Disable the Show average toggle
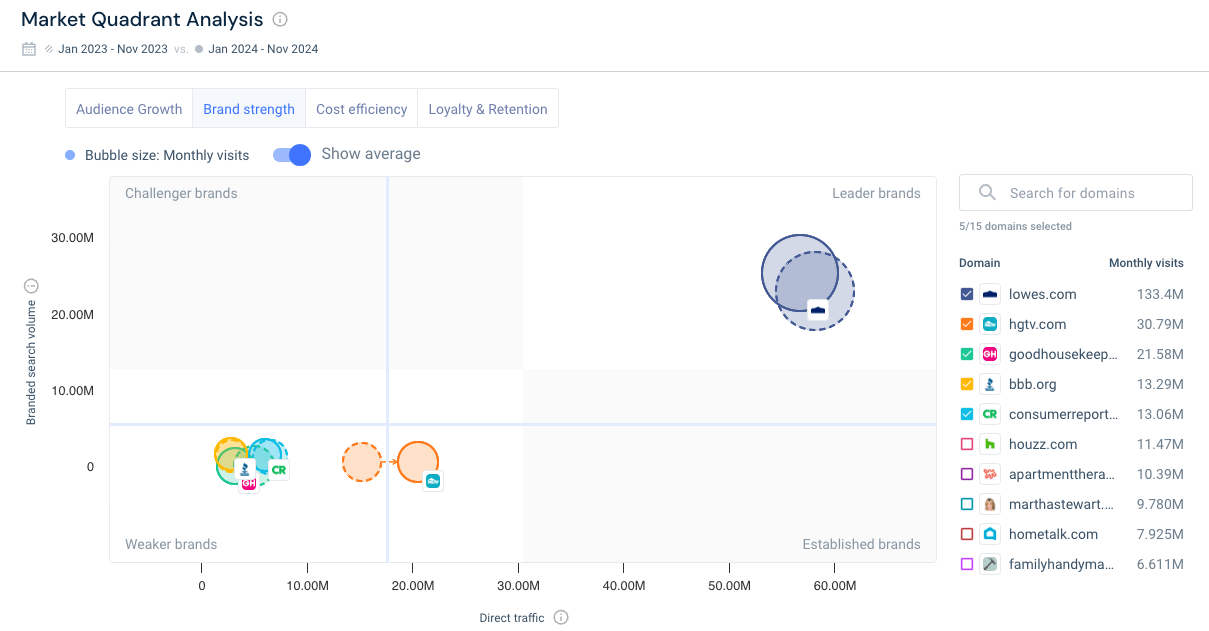 [x=290, y=155]
